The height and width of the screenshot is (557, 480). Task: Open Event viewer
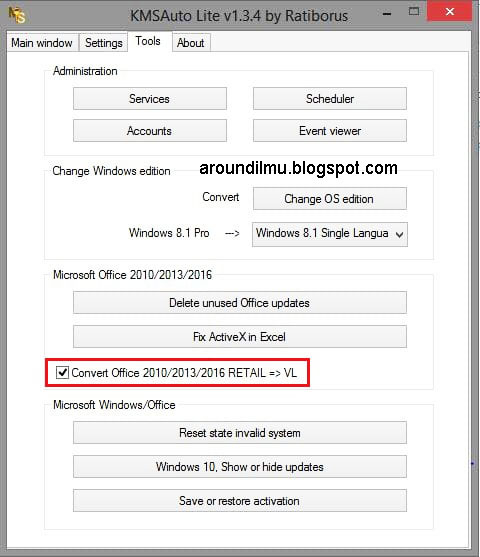click(330, 131)
